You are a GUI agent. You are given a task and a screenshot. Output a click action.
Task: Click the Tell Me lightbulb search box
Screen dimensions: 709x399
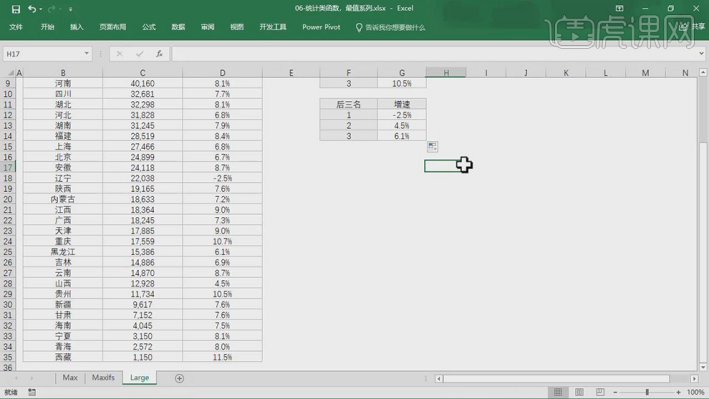coord(390,28)
